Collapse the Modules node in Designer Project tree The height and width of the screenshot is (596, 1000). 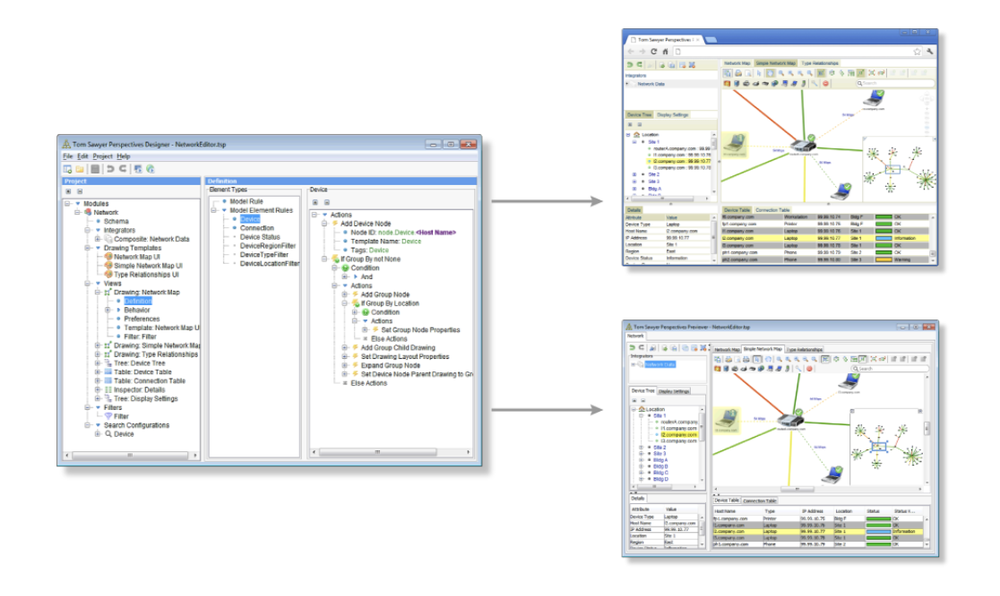pos(67,204)
